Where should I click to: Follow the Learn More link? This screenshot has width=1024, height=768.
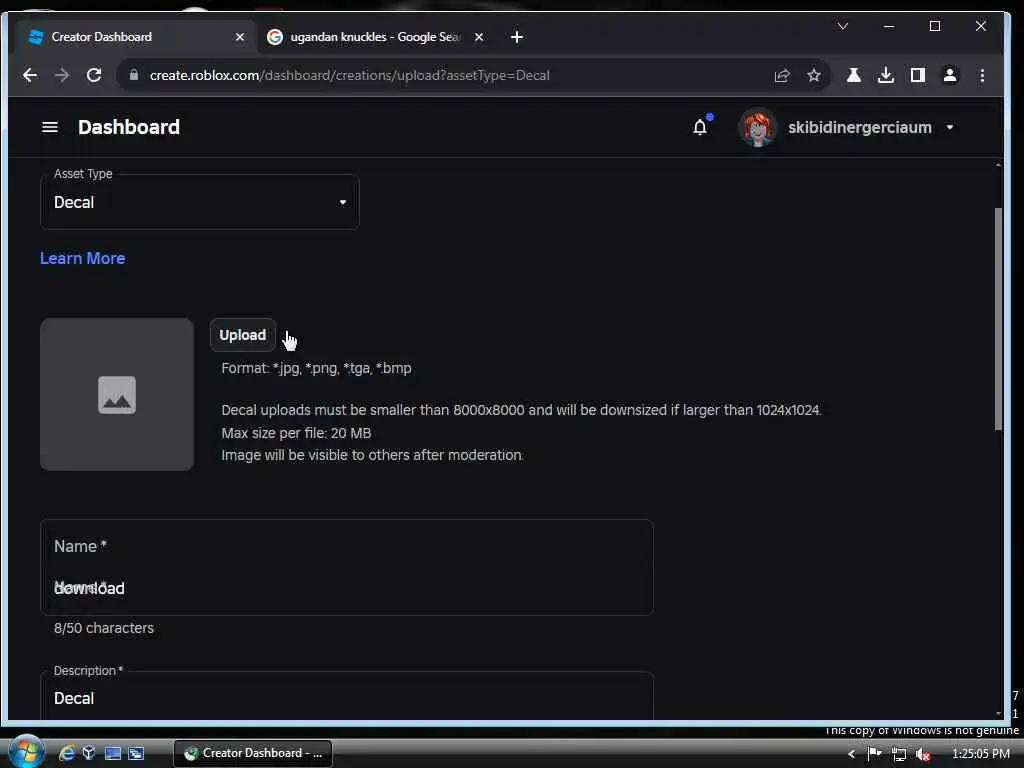coord(82,258)
